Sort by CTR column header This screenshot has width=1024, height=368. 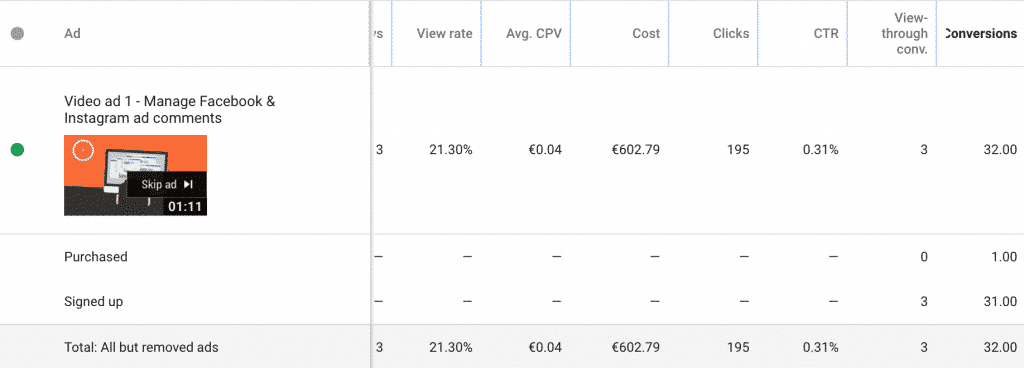click(x=827, y=33)
